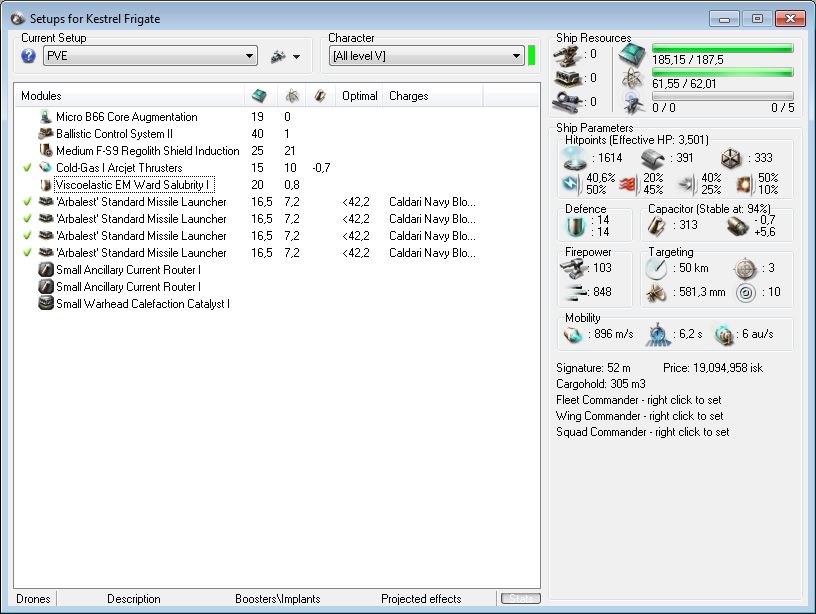This screenshot has width=816, height=614.
Task: Click the structure hitpoints icon
Action: pos(730,158)
